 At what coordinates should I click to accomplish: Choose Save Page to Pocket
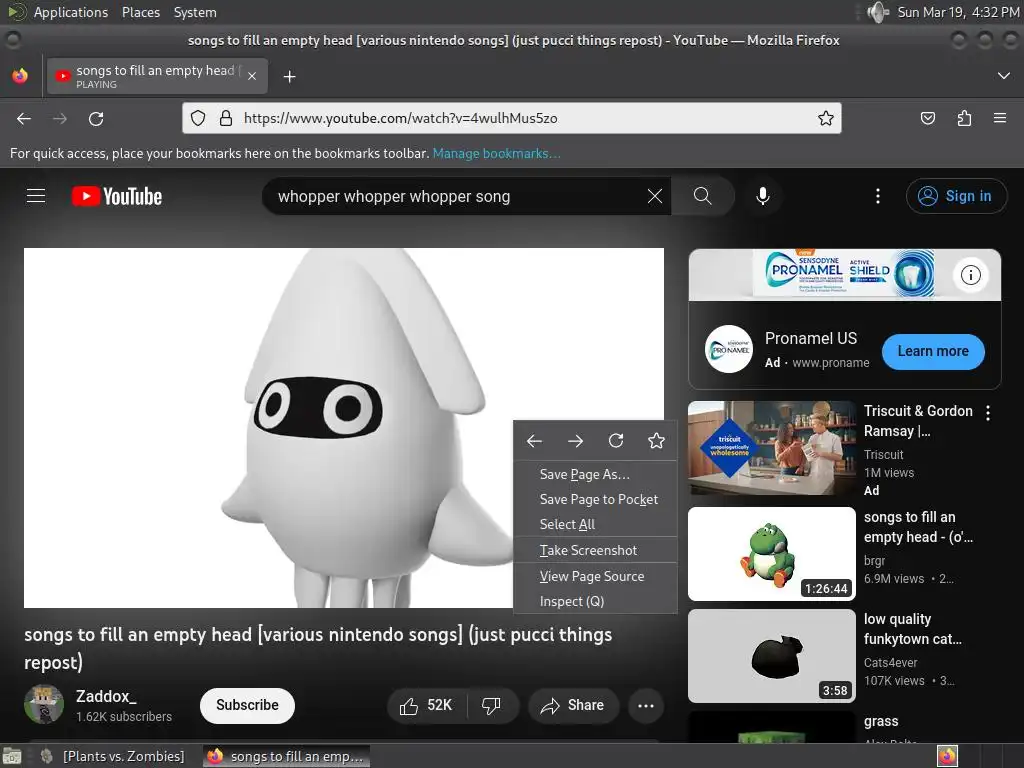point(595,500)
